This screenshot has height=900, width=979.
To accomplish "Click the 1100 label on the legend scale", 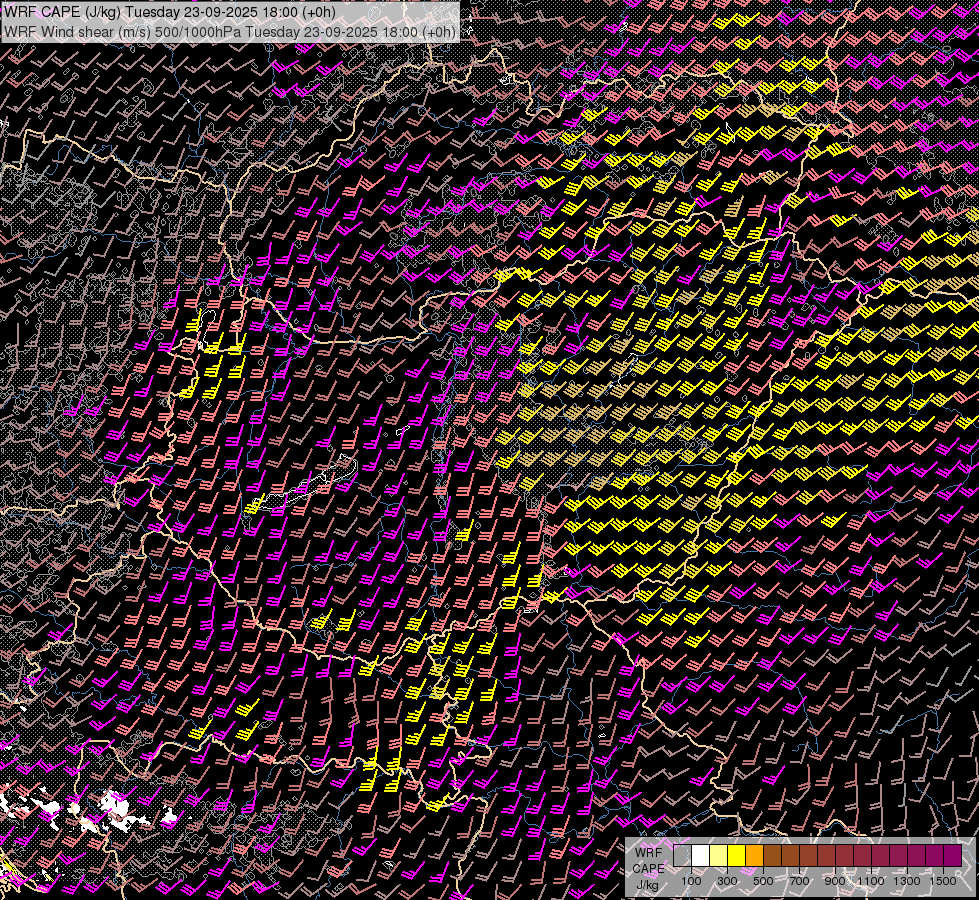I will click(x=871, y=881).
